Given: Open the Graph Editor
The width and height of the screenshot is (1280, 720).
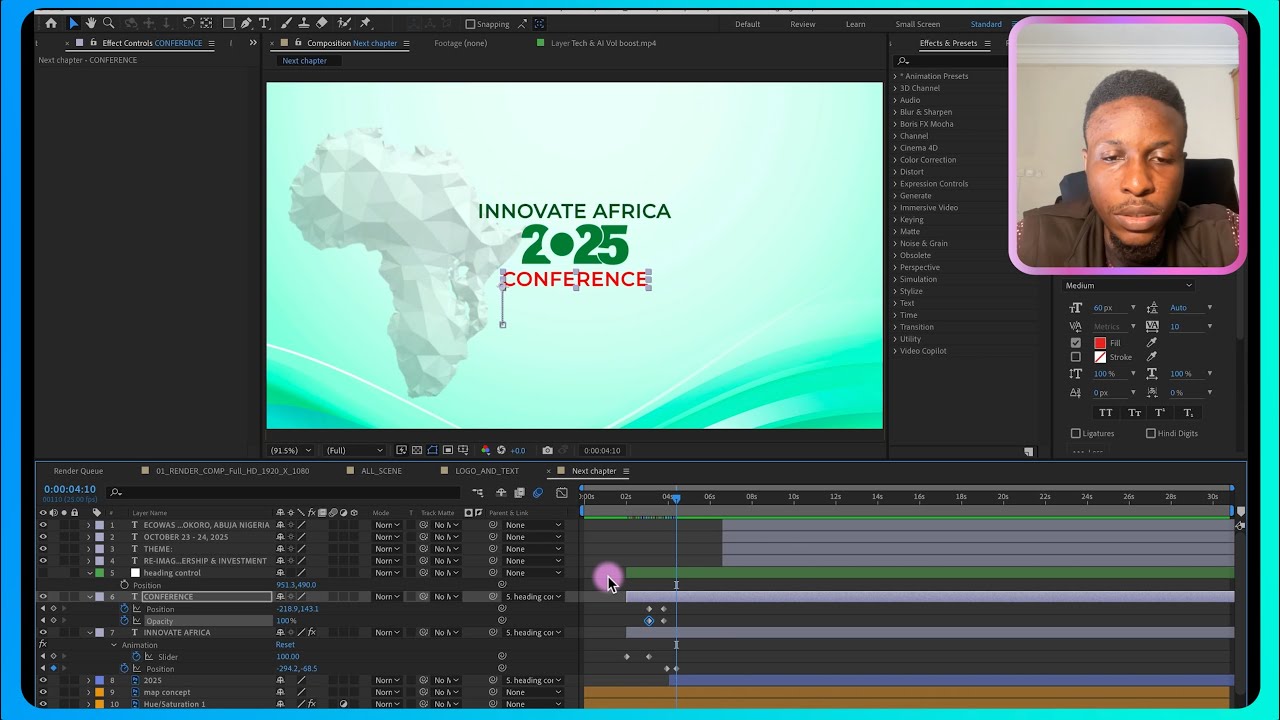Looking at the screenshot, I should point(562,492).
